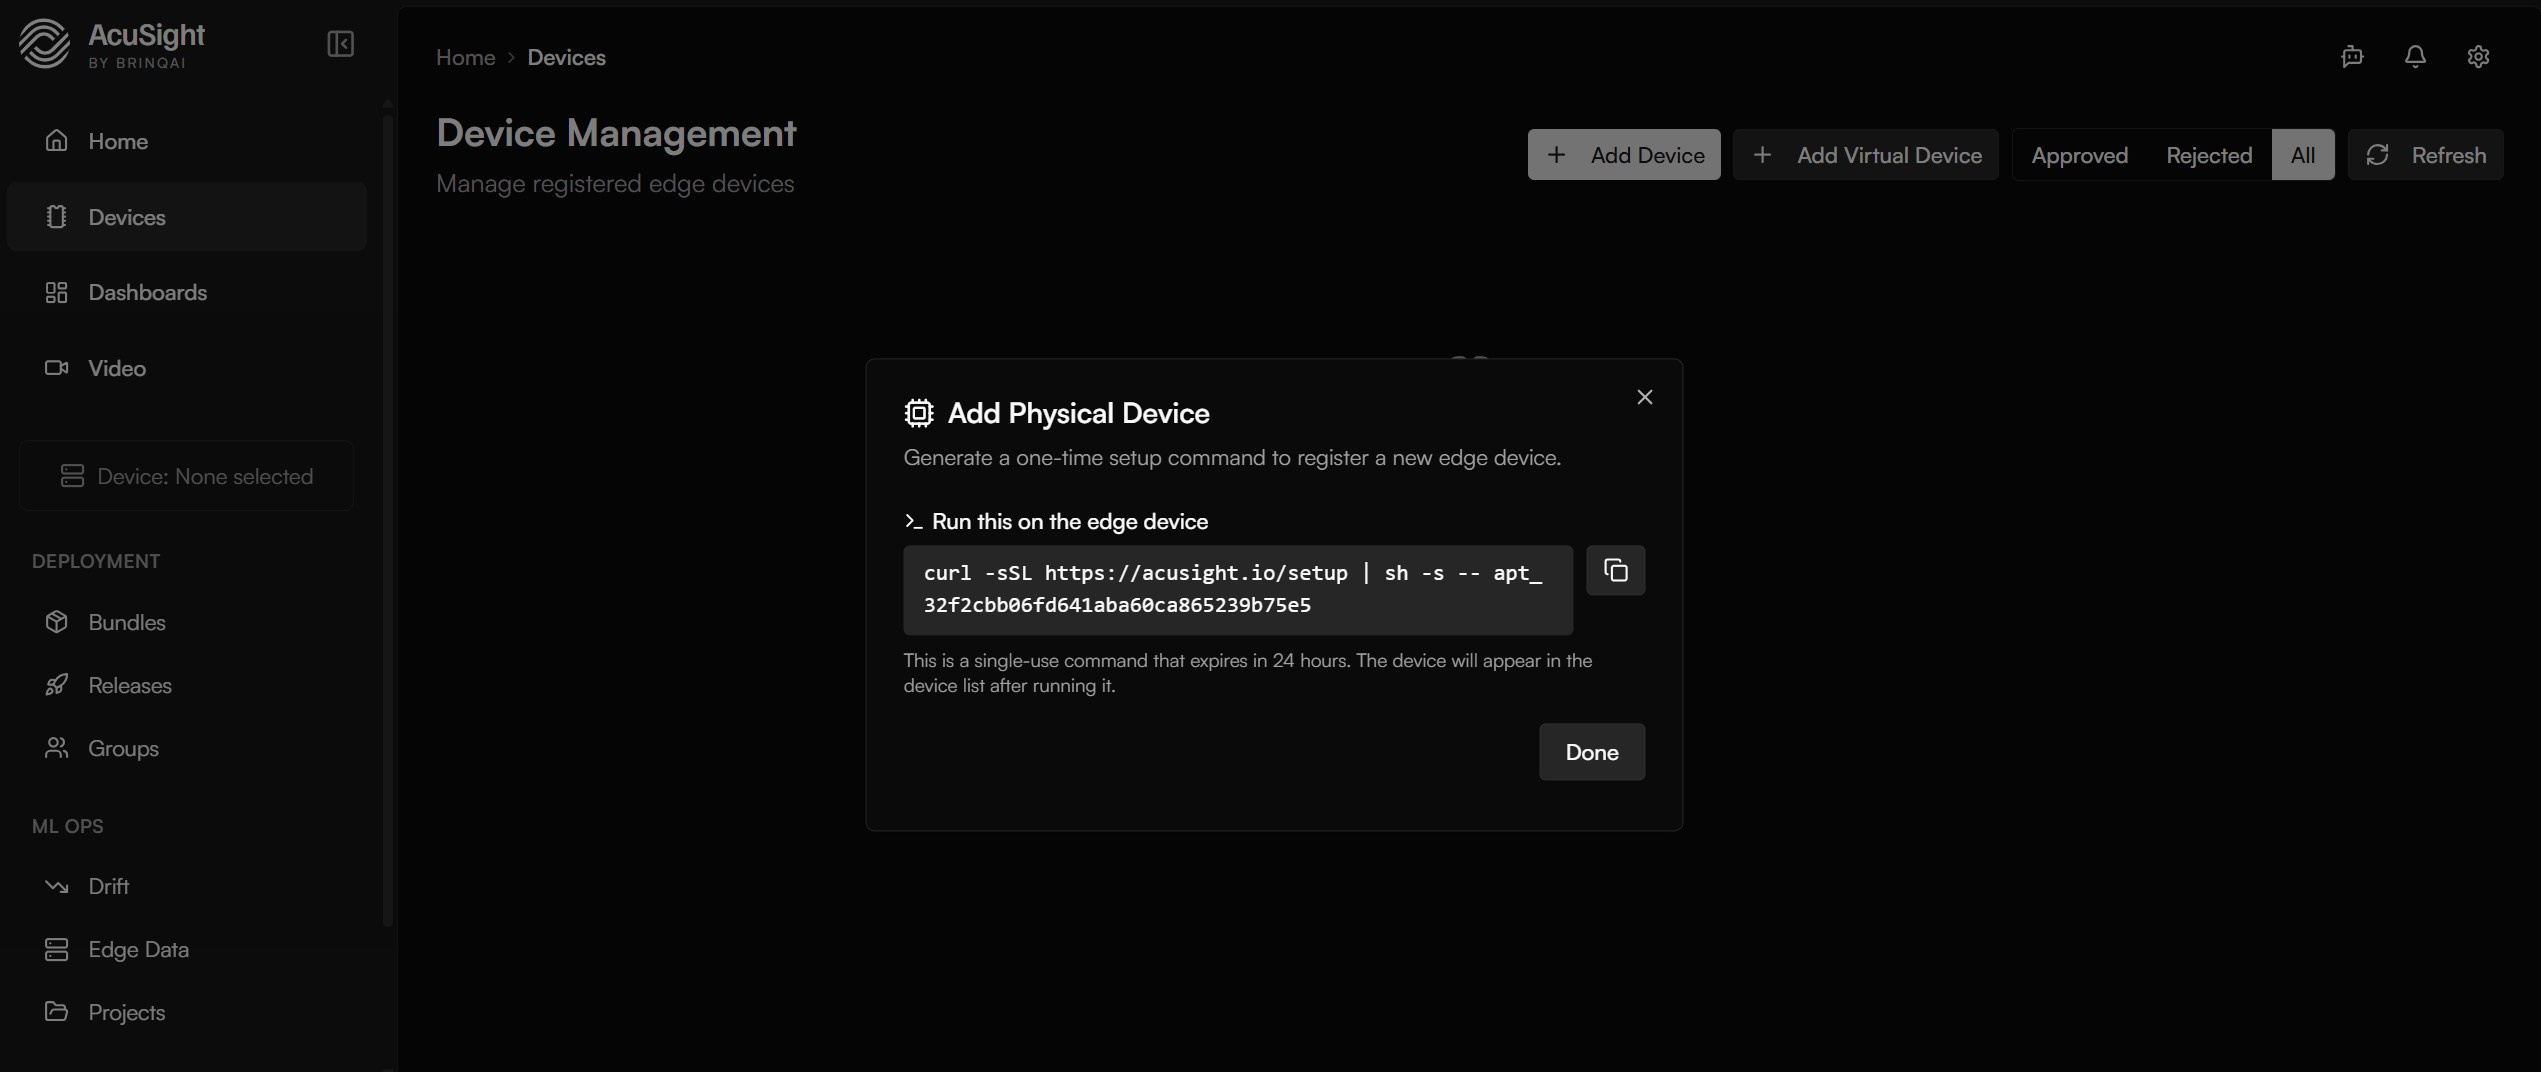2541x1072 pixels.
Task: Click the Add Device button
Action: coord(1624,155)
